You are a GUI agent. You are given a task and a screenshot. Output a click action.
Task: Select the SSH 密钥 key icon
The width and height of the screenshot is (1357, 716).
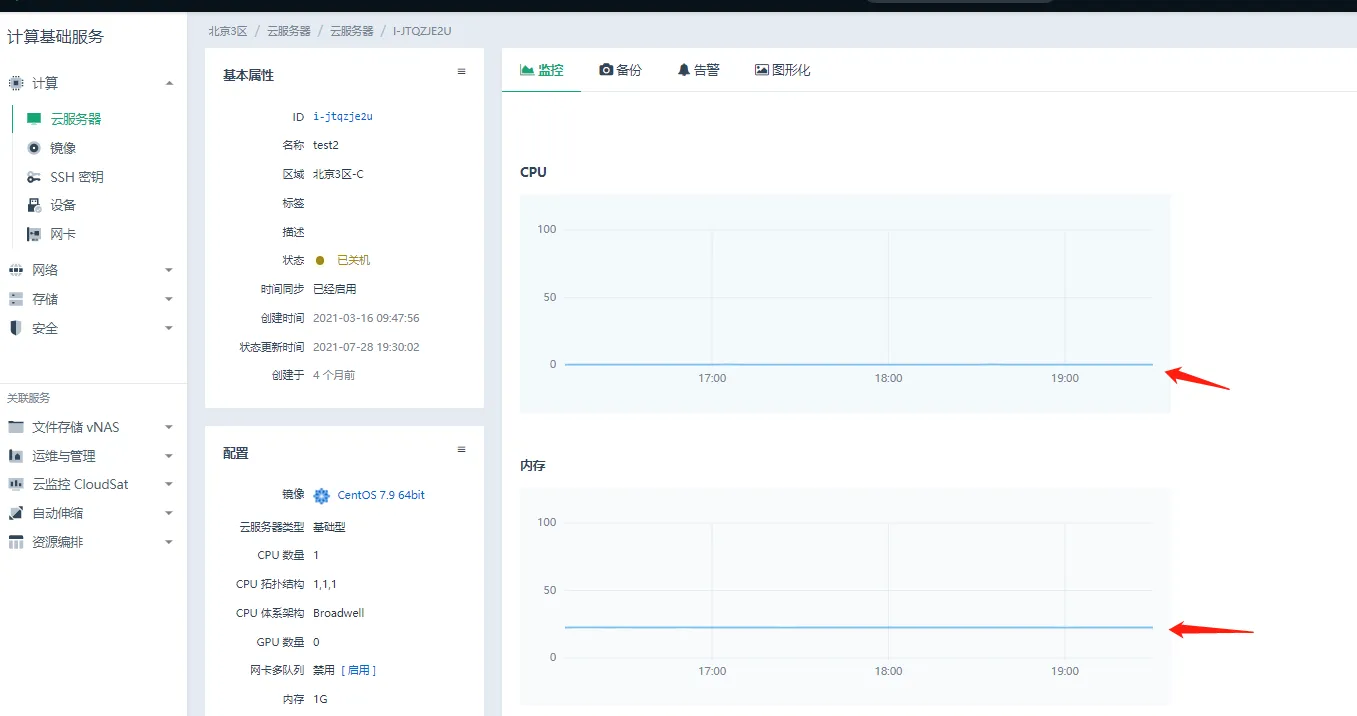click(34, 177)
